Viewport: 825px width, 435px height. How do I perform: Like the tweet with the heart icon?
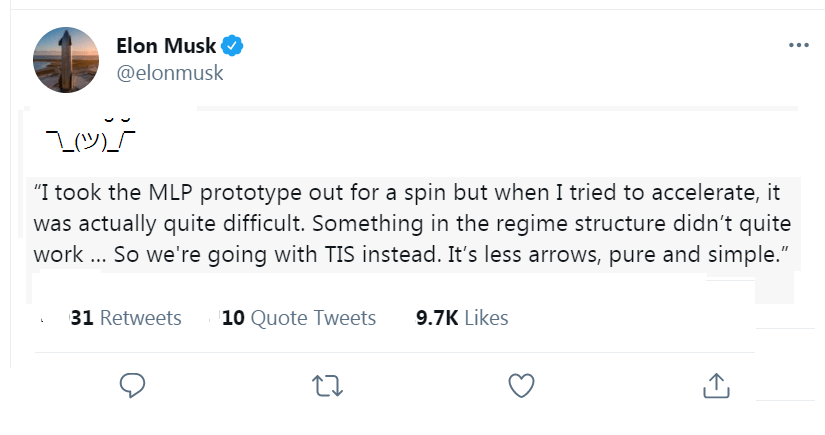[x=520, y=385]
